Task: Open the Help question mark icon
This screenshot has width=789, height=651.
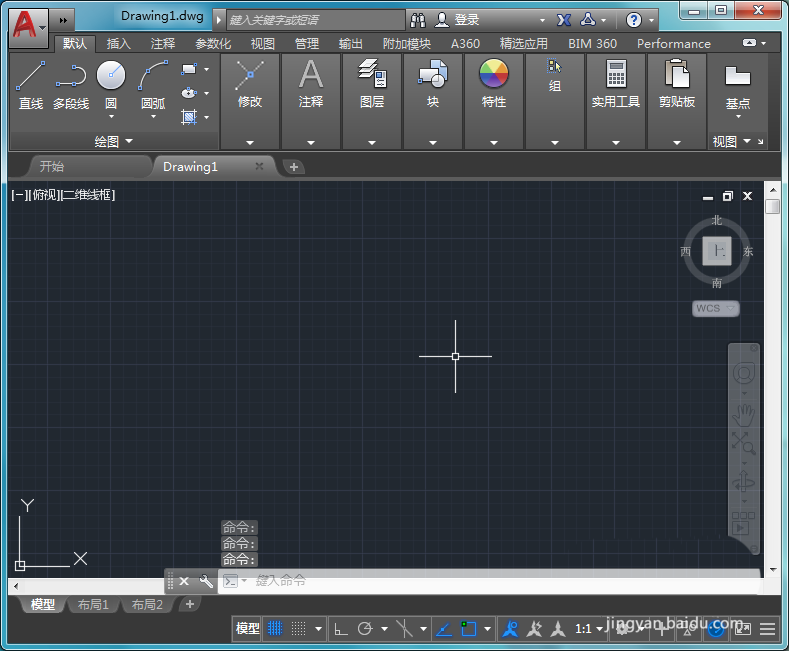Action: tap(634, 20)
